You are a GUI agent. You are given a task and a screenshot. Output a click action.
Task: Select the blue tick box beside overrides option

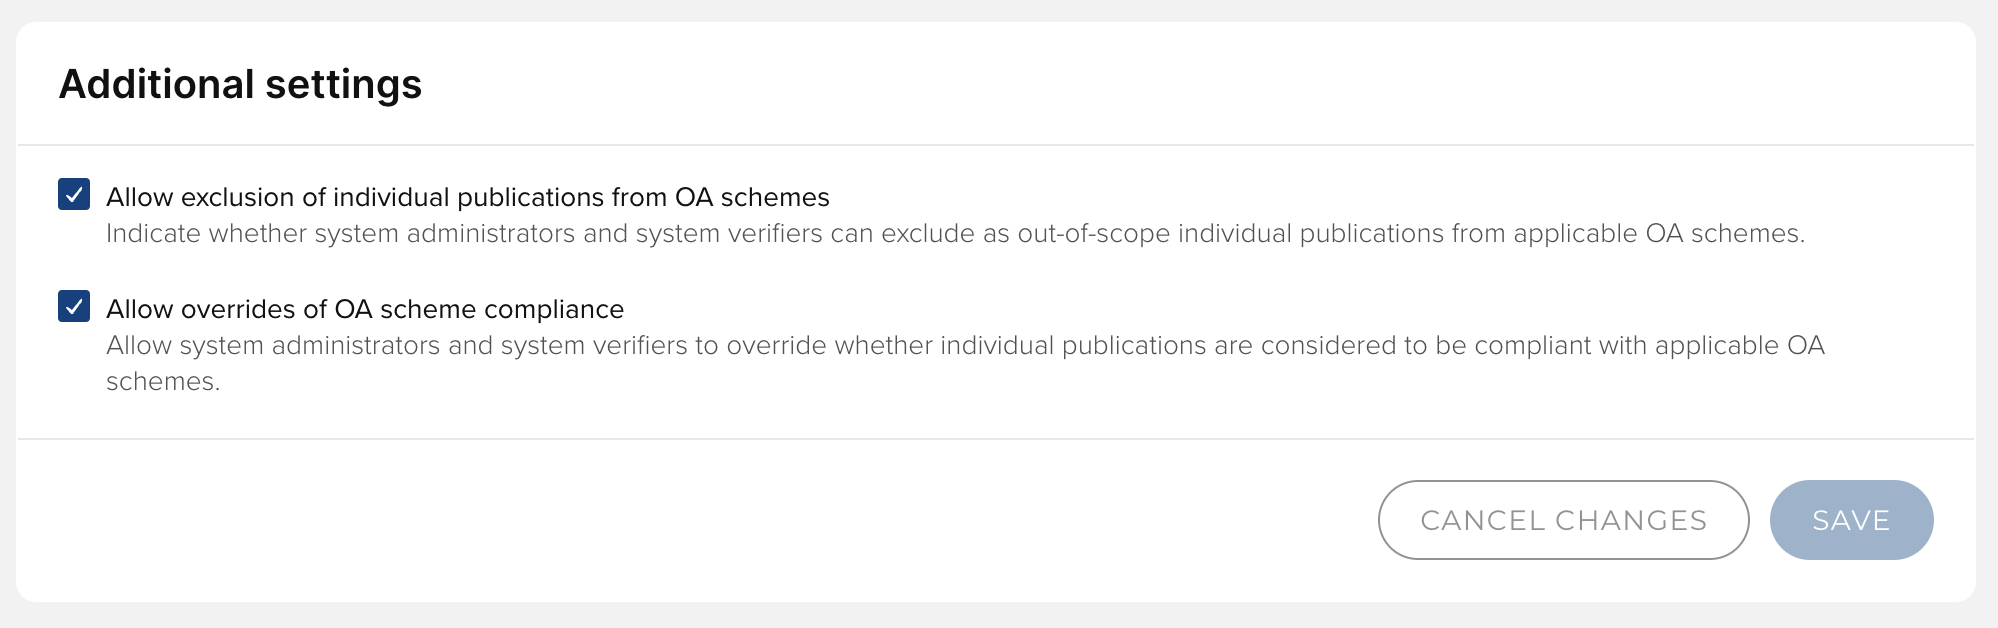74,306
